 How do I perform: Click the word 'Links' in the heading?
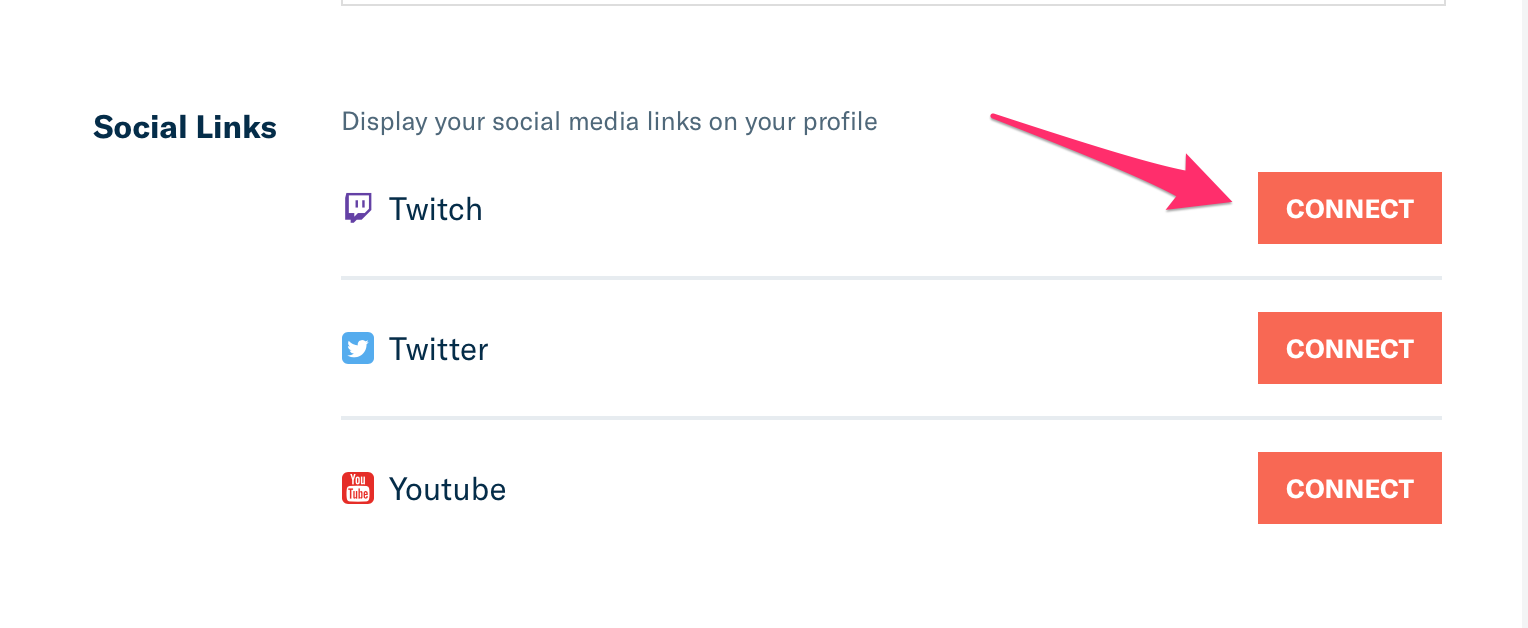[237, 127]
